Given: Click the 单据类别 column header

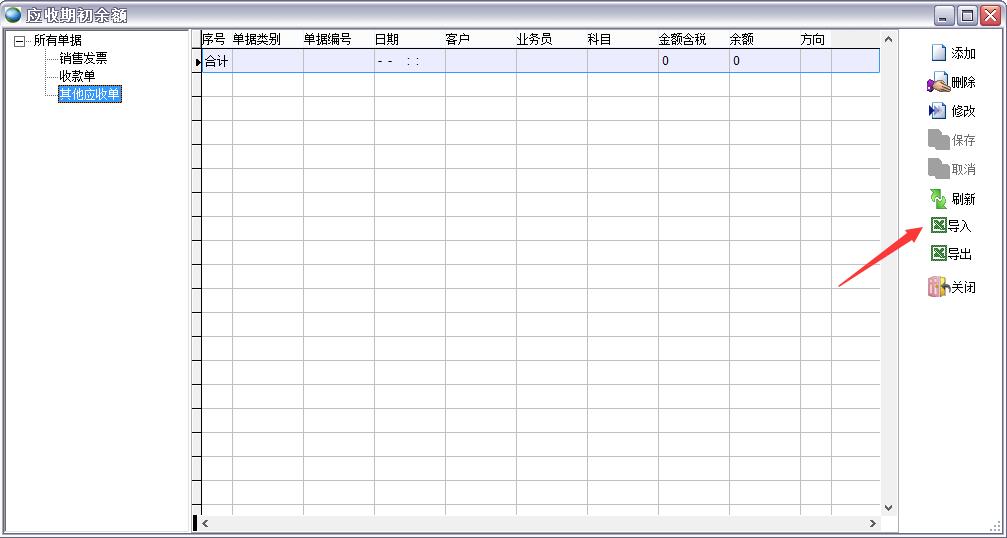Looking at the screenshot, I should (x=257, y=39).
